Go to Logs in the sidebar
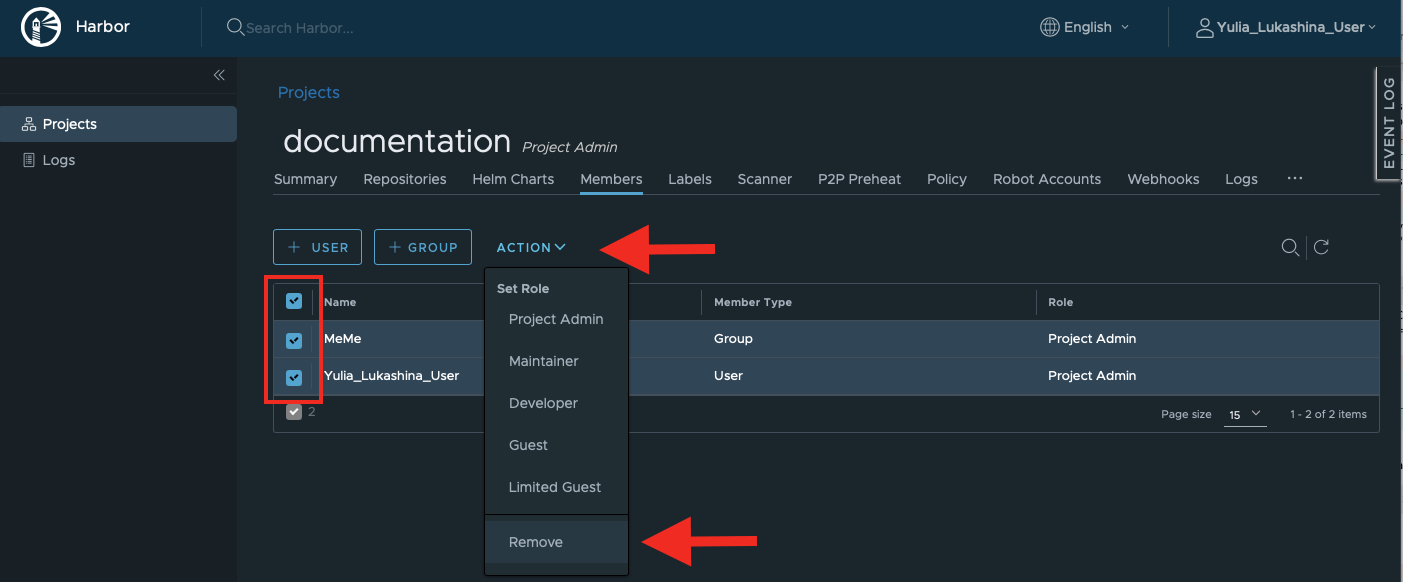This screenshot has height=582, width=1403. [118, 160]
